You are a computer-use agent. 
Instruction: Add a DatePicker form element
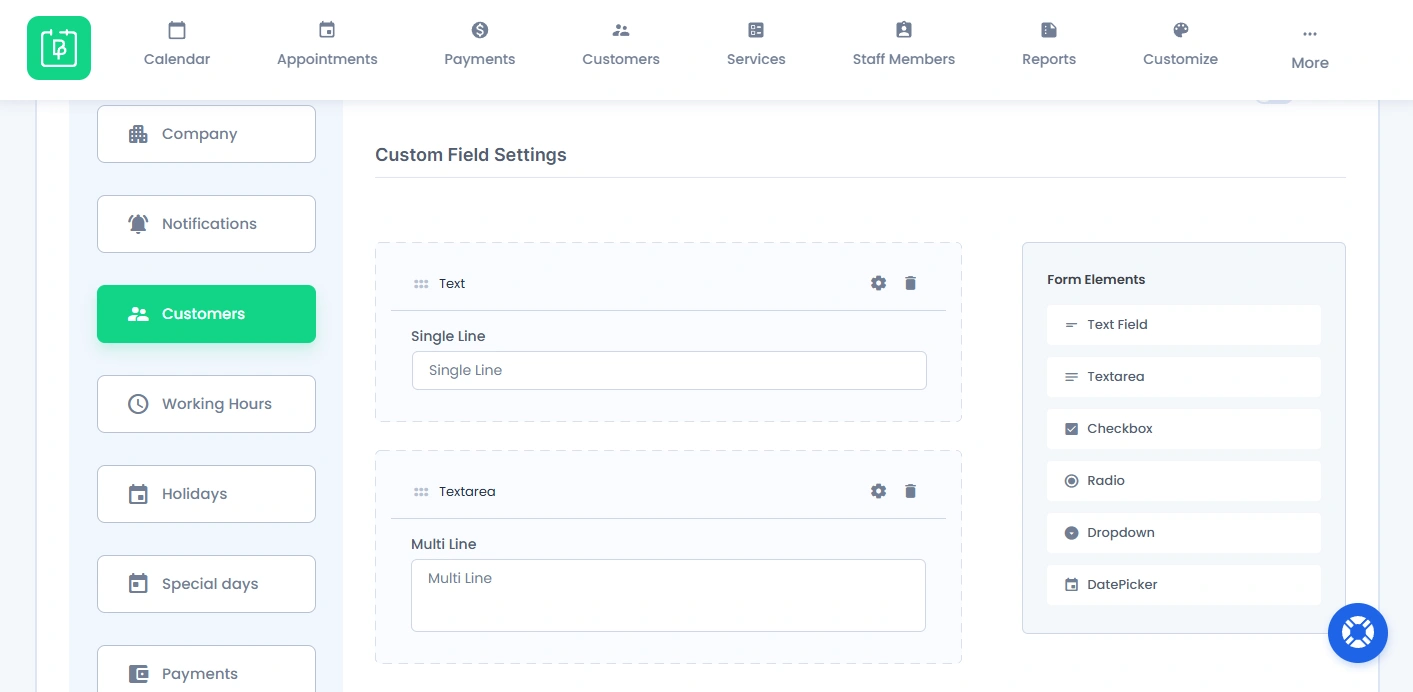click(x=1184, y=585)
